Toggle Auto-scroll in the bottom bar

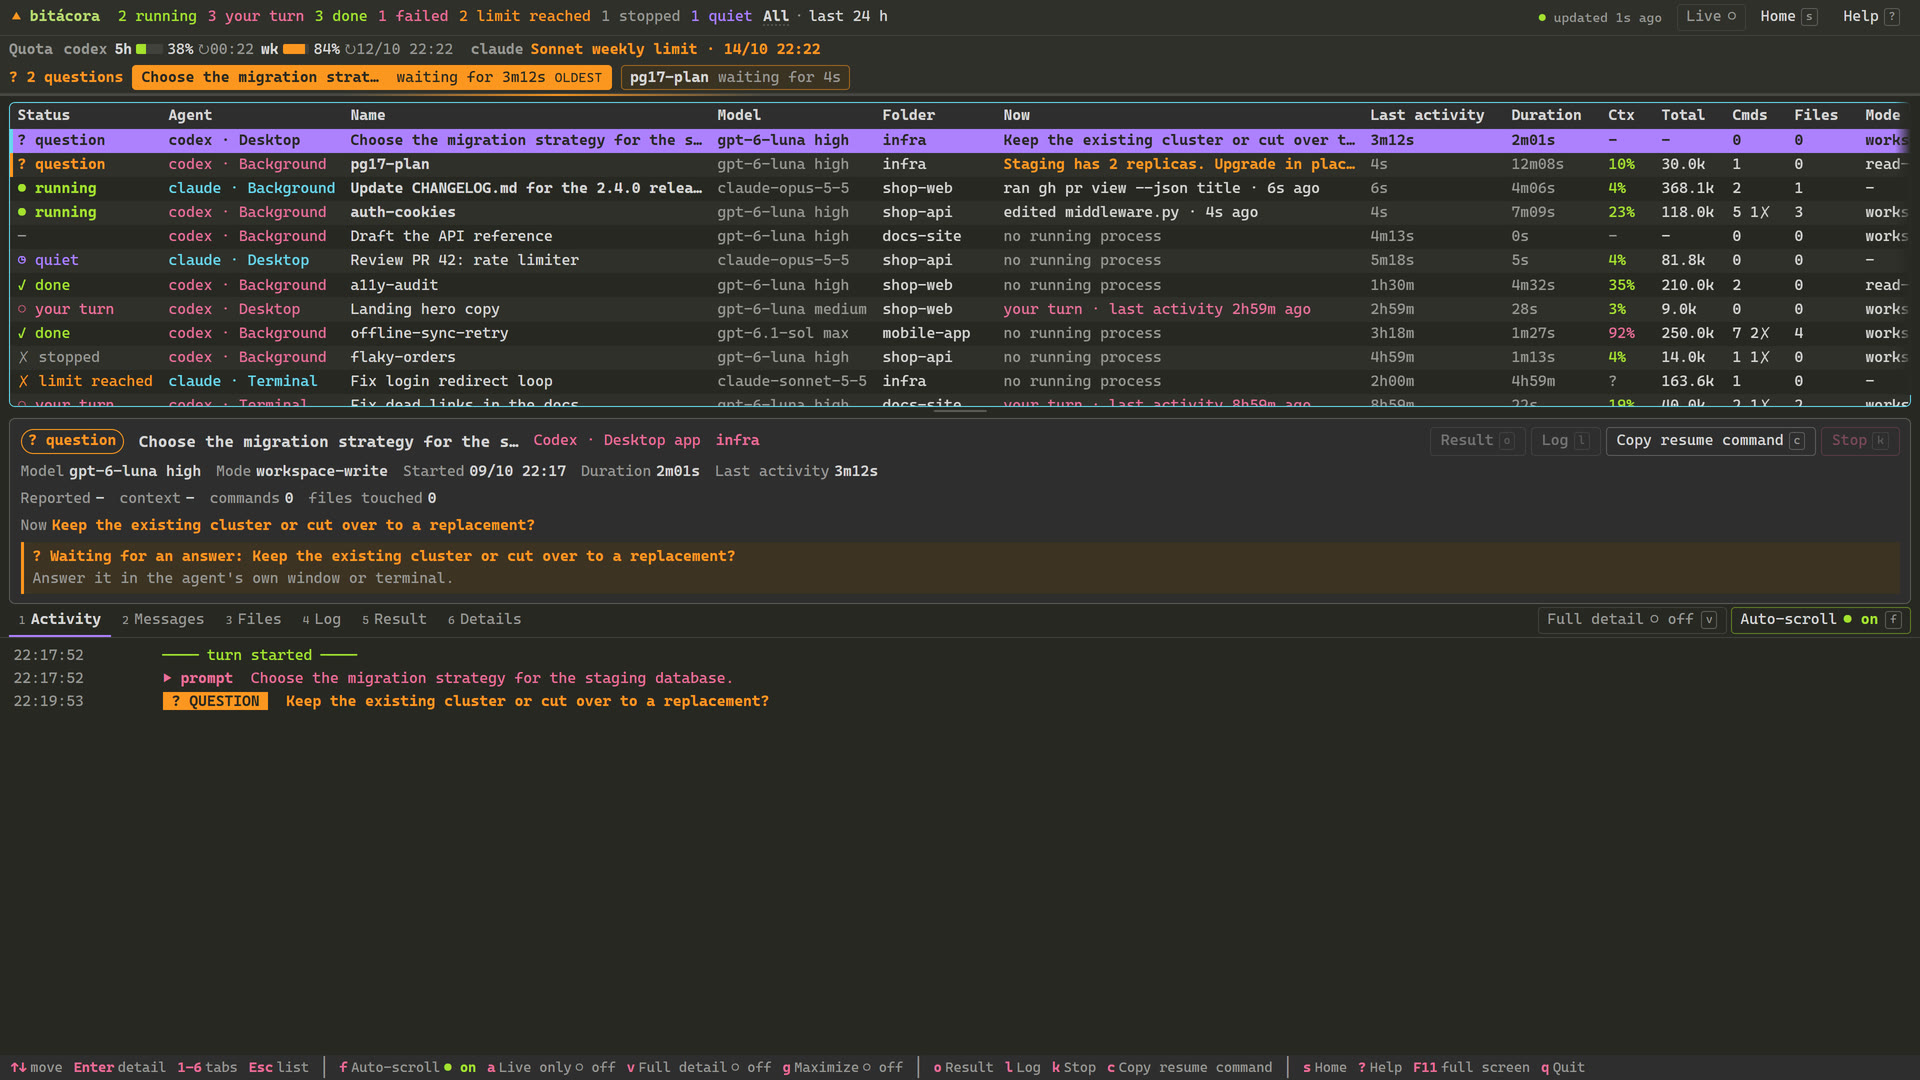[x=407, y=1067]
